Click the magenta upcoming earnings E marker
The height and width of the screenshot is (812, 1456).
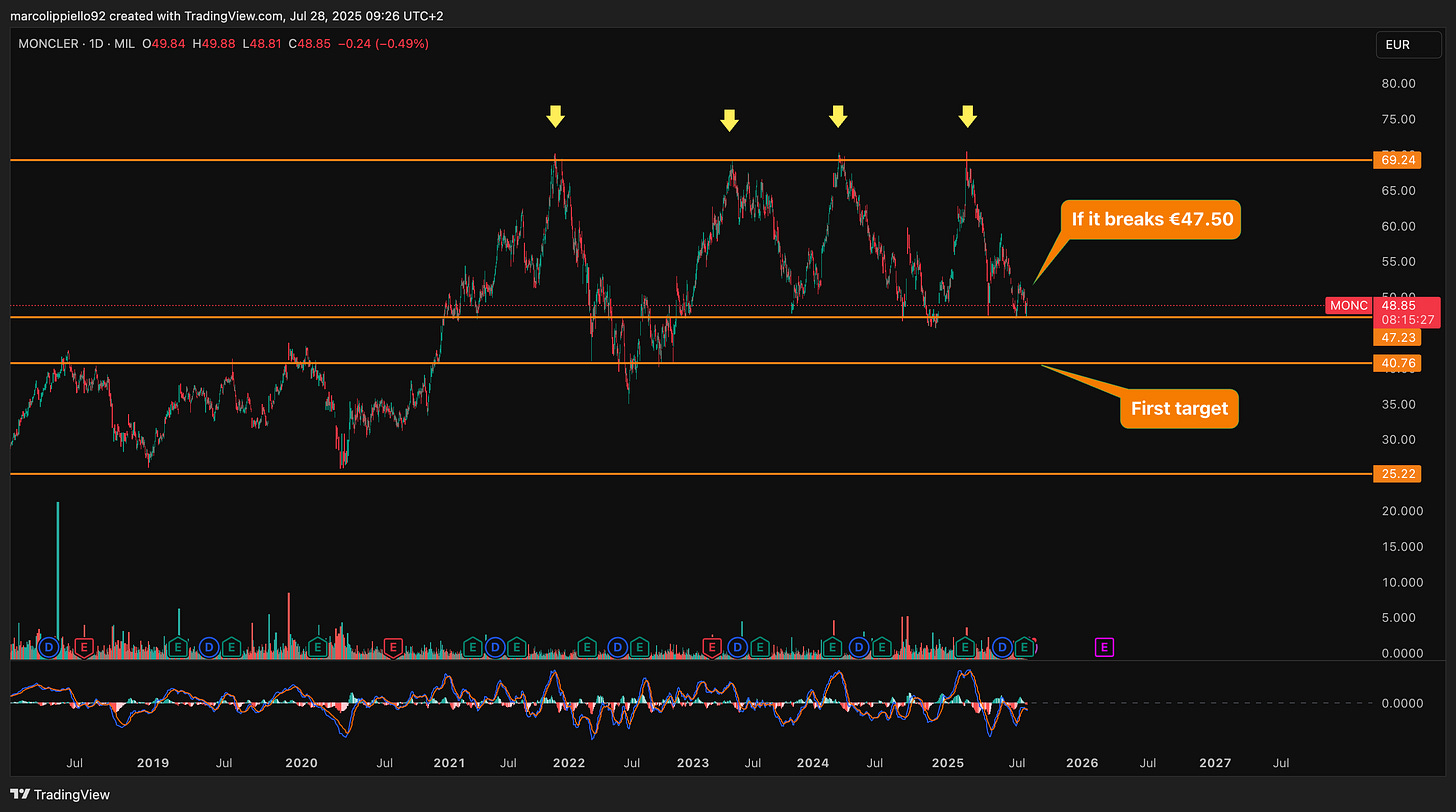1104,647
